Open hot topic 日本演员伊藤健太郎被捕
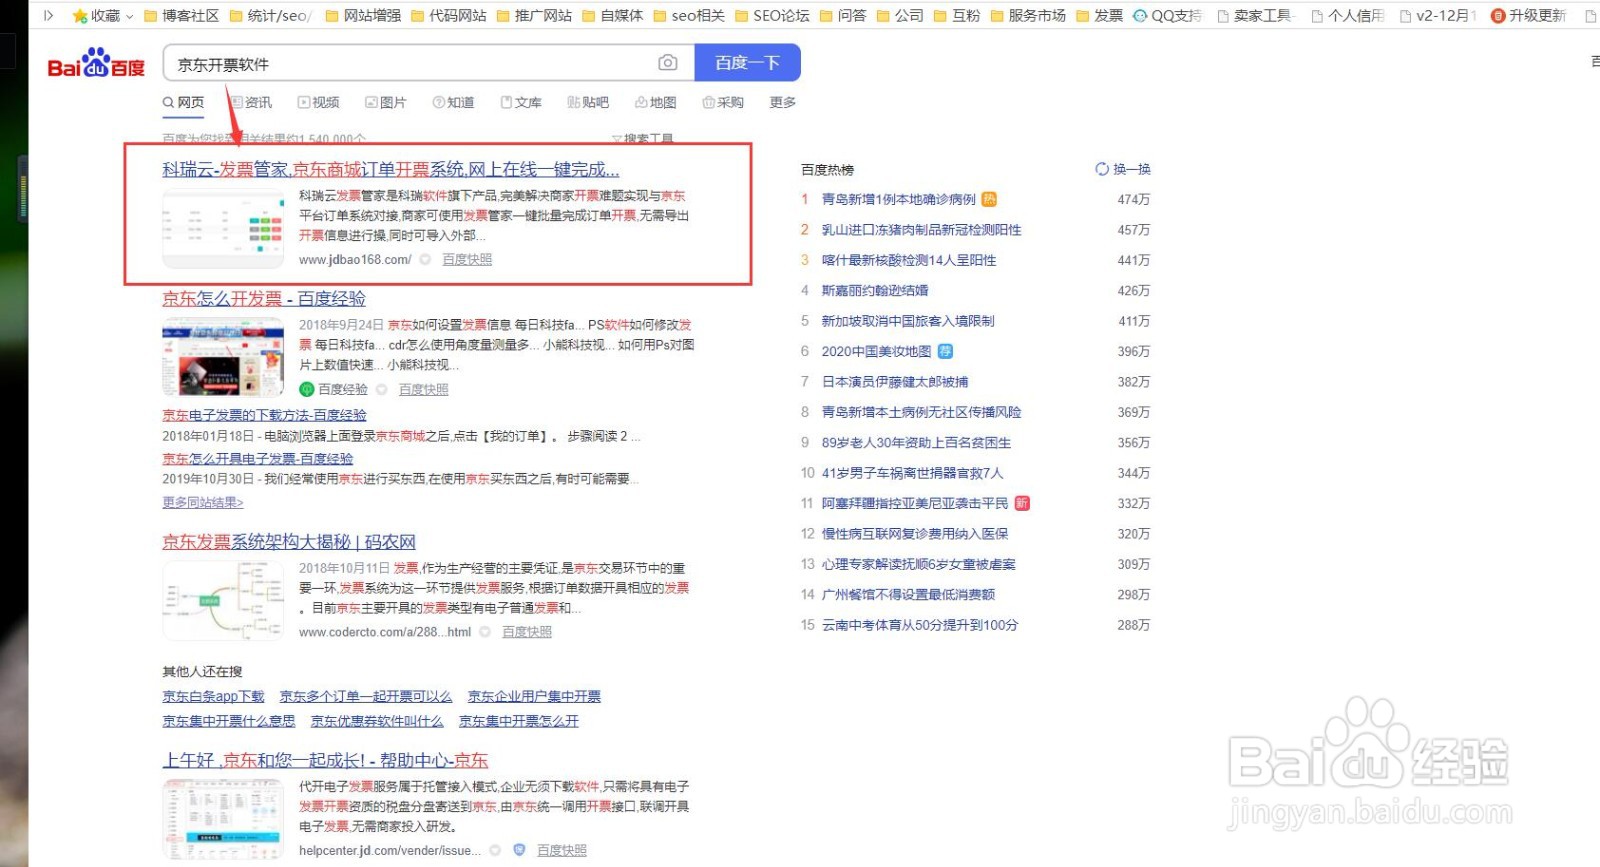1600x867 pixels. tap(895, 382)
